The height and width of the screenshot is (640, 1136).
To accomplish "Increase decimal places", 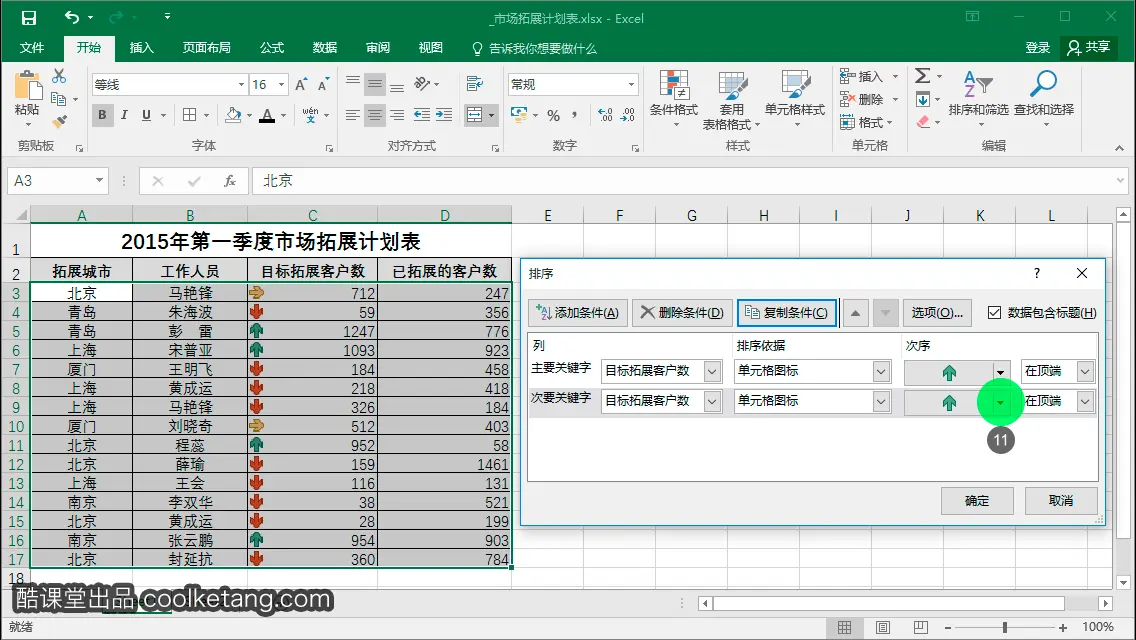I will pyautogui.click(x=605, y=115).
